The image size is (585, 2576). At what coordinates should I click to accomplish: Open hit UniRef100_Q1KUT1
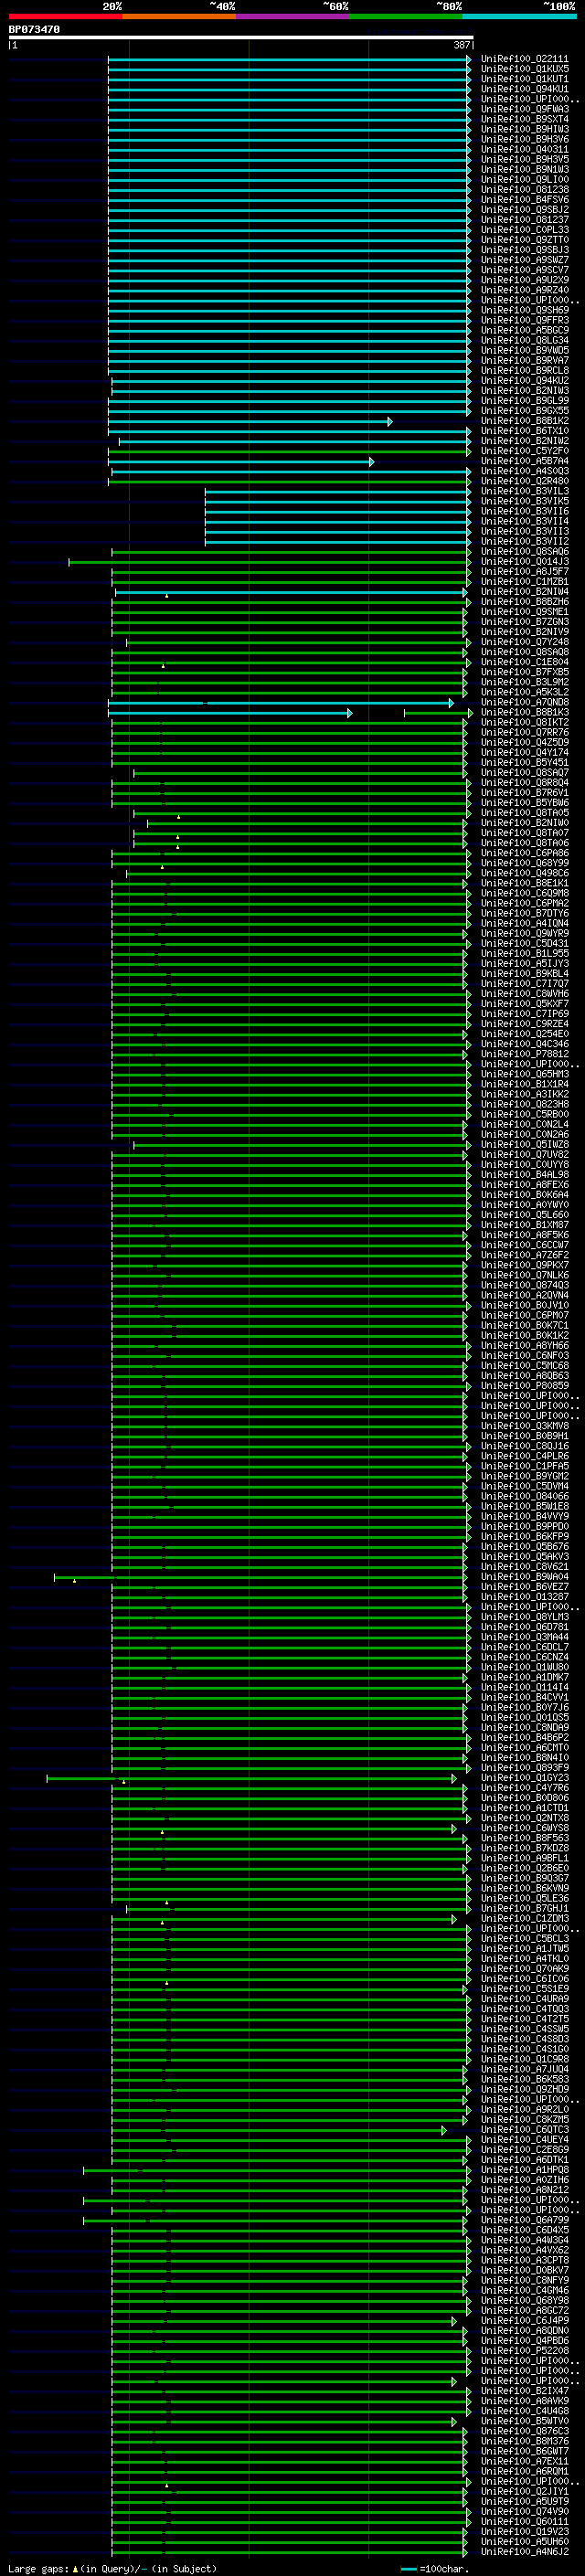[525, 79]
